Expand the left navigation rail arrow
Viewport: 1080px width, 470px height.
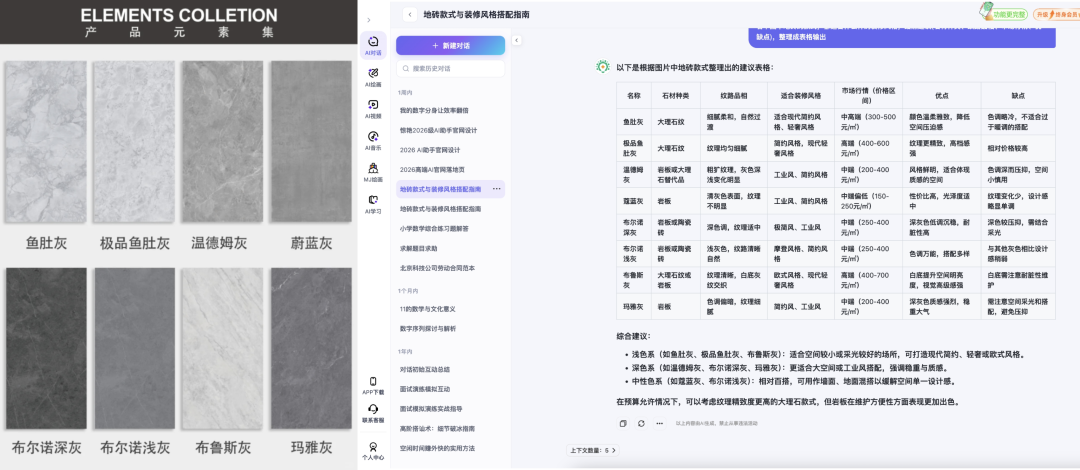[368, 21]
